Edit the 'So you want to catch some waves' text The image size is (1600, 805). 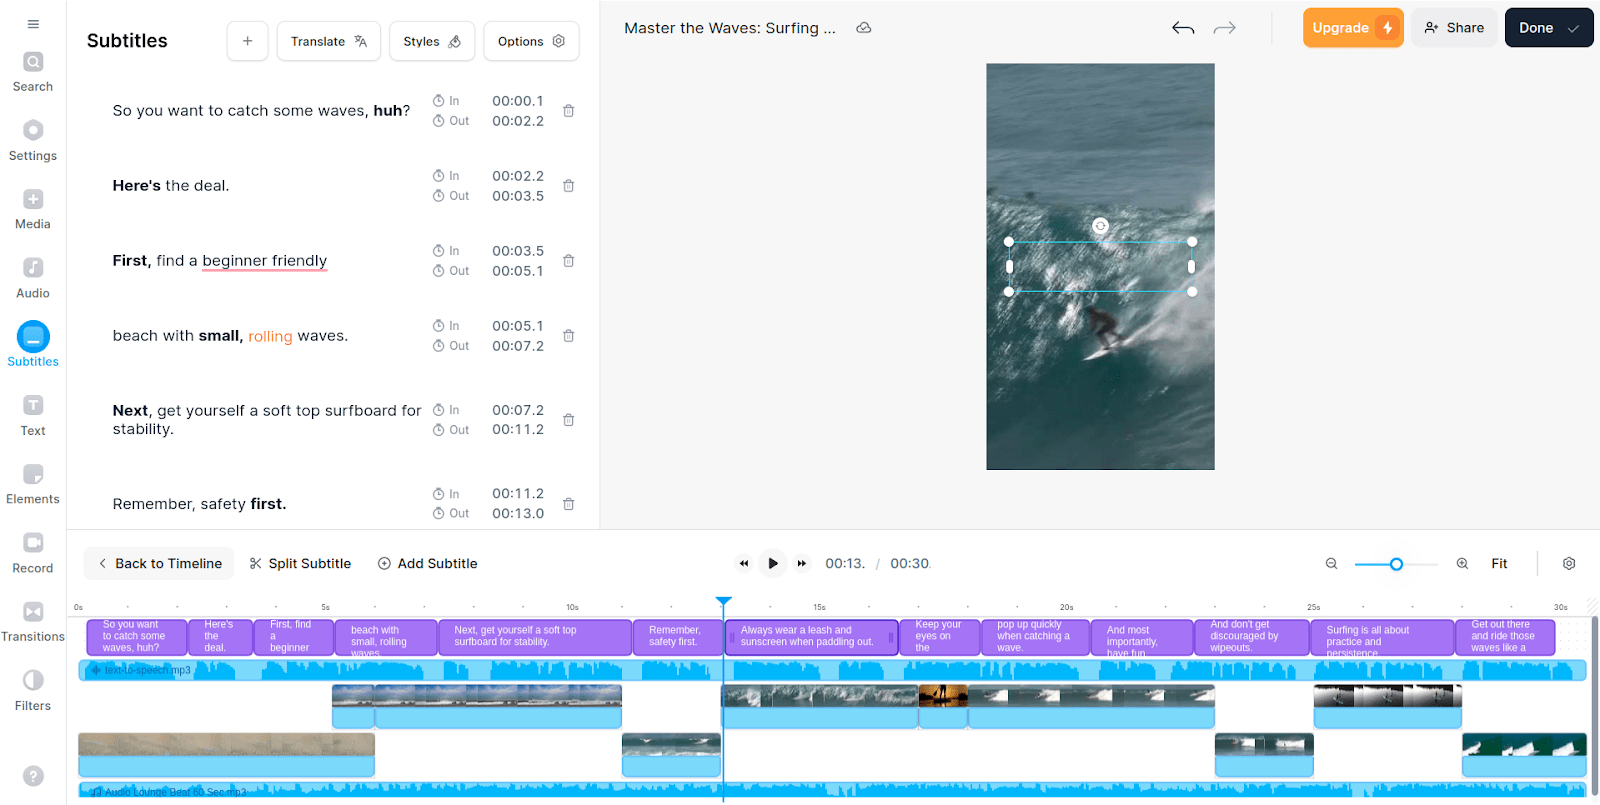pos(261,111)
